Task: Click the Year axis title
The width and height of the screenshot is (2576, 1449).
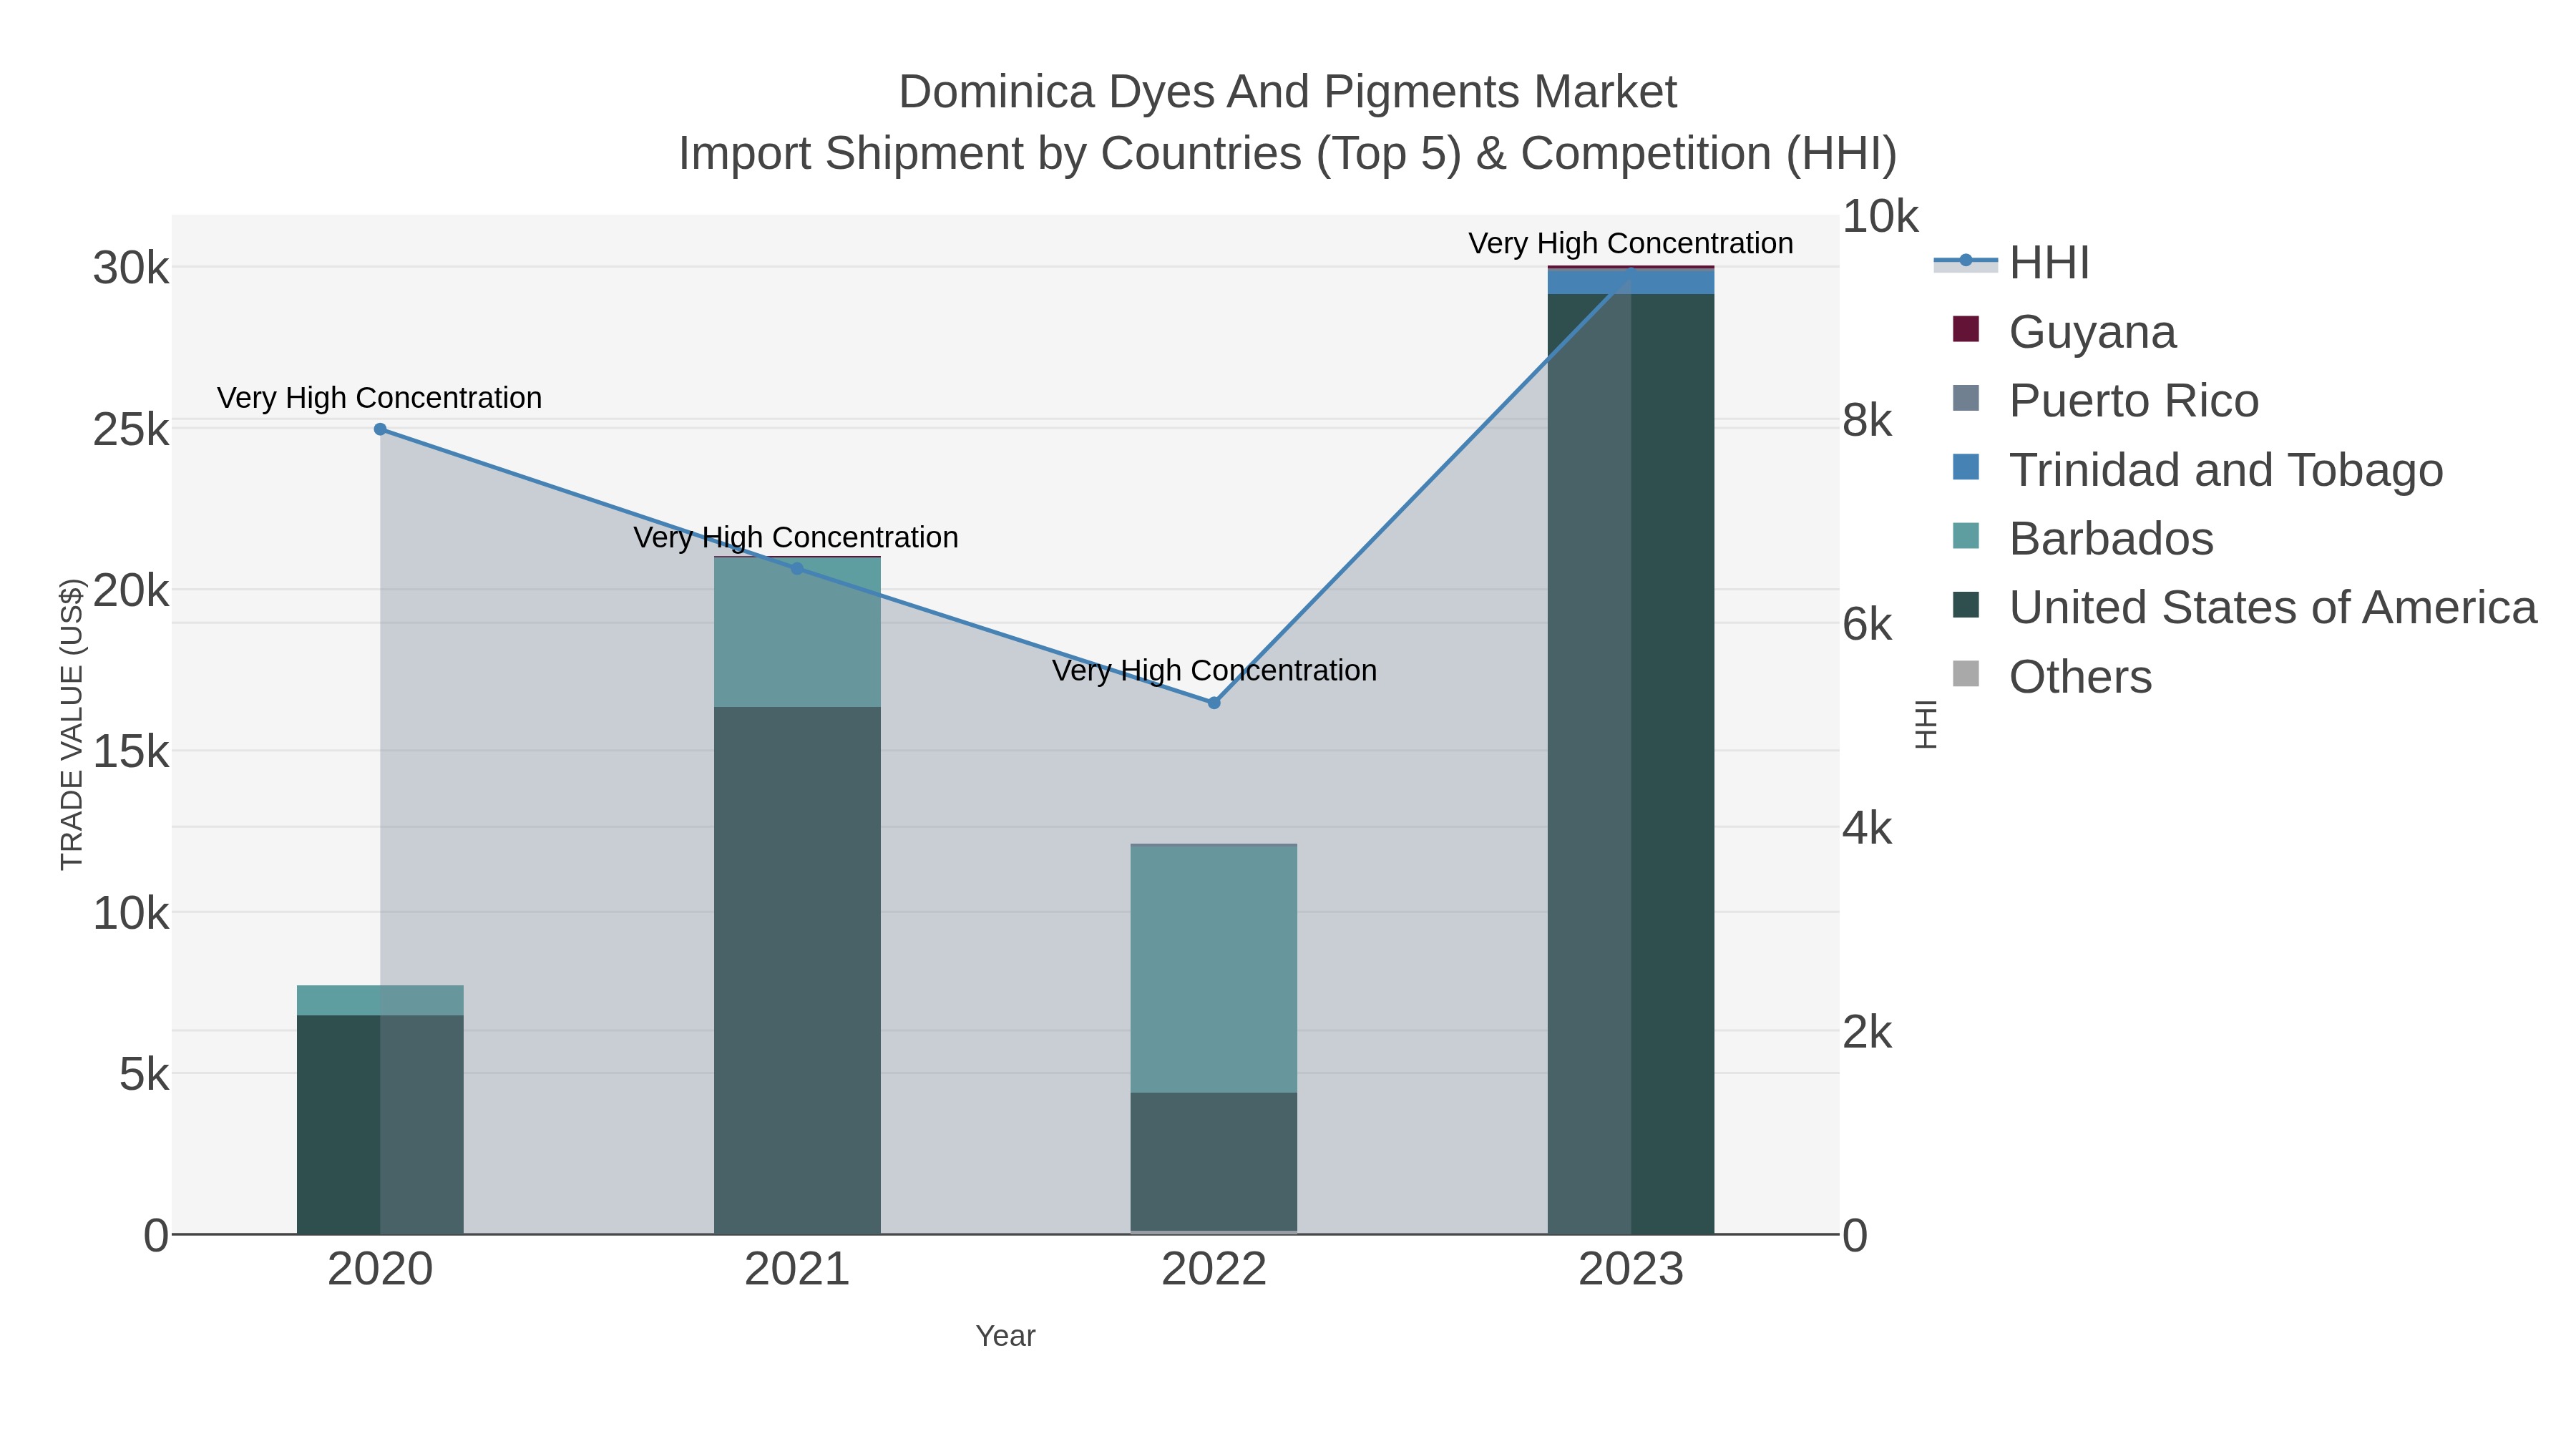Action: [1006, 1336]
